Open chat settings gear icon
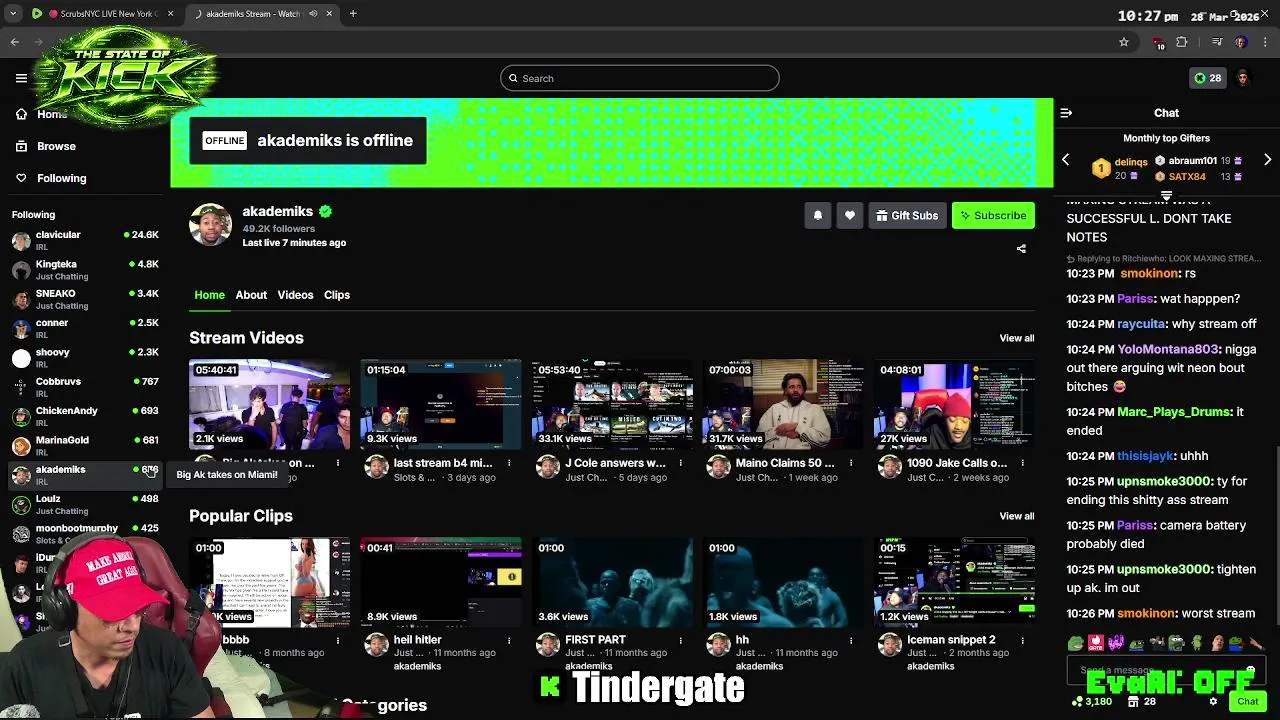1280x720 pixels. [1213, 702]
